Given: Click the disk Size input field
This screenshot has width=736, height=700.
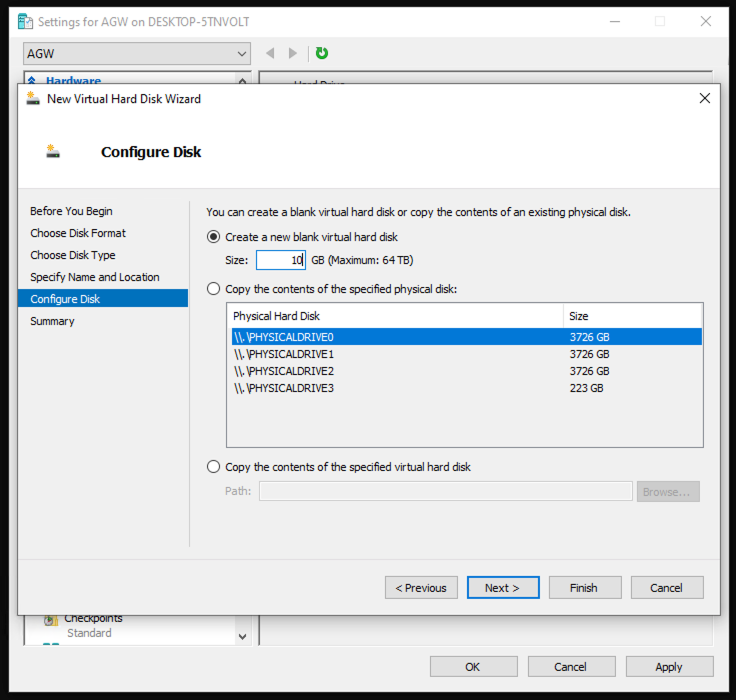Looking at the screenshot, I should point(280,260).
